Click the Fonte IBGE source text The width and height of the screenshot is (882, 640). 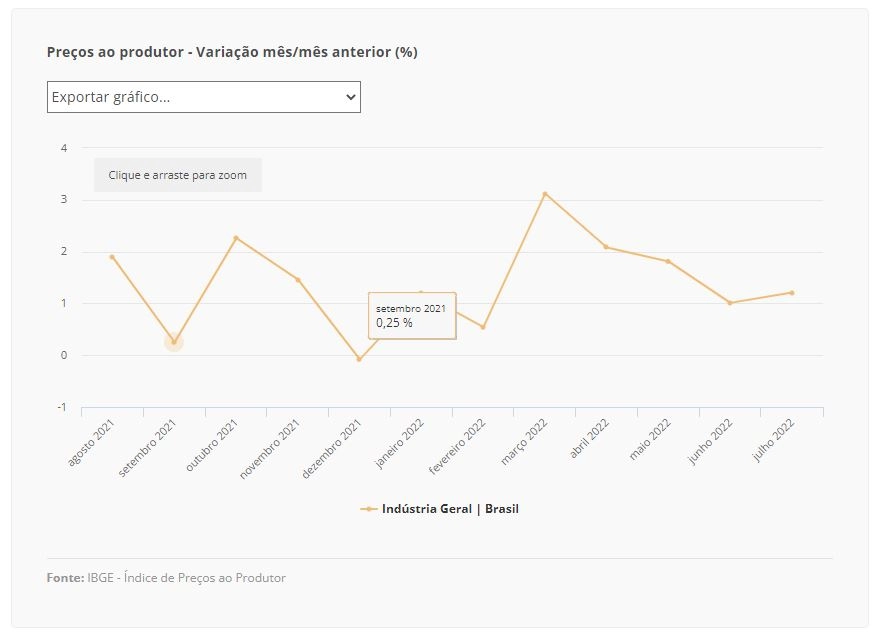pos(166,578)
